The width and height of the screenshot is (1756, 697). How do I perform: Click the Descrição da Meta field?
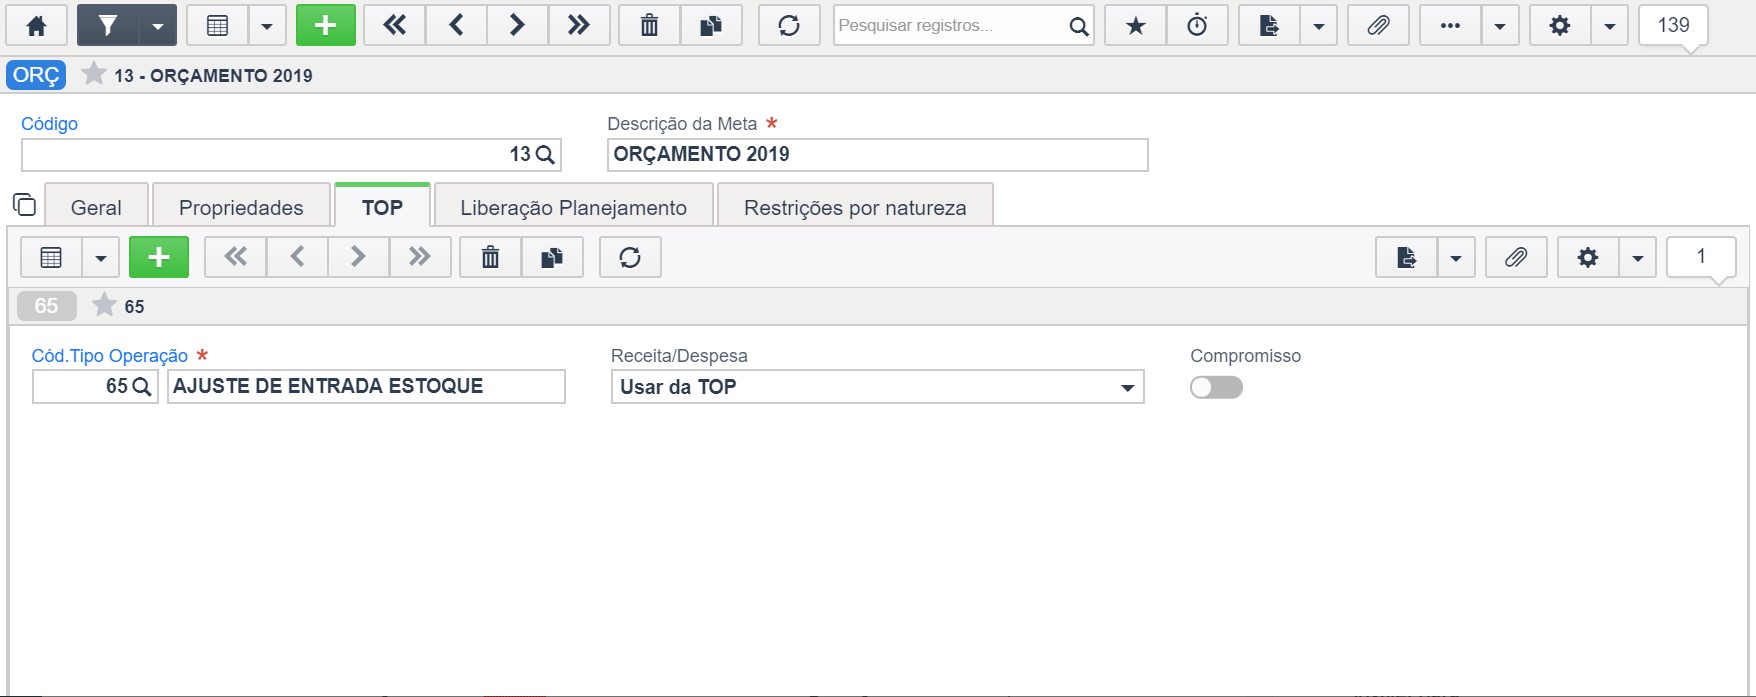coord(877,155)
